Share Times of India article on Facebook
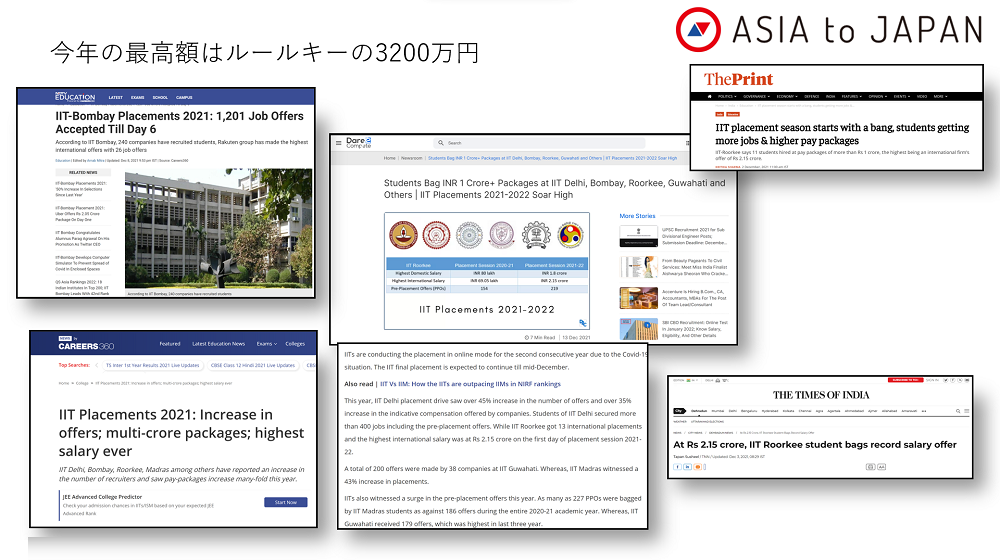1000x560 pixels. [x=677, y=467]
